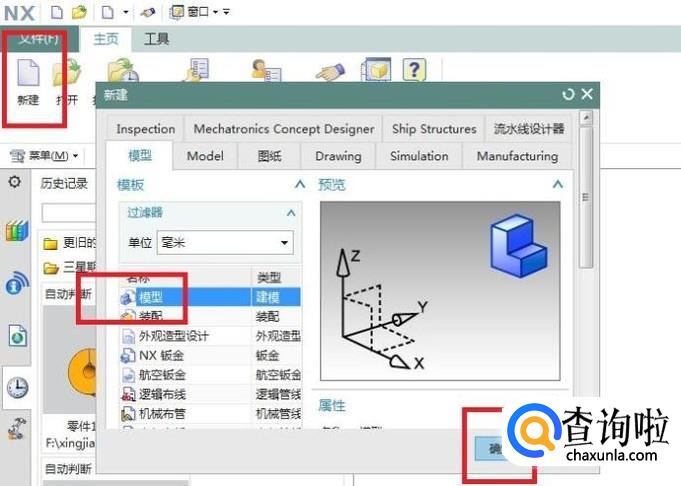This screenshot has width=681, height=486.
Task: Open the help question mark icon
Action: click(x=414, y=69)
